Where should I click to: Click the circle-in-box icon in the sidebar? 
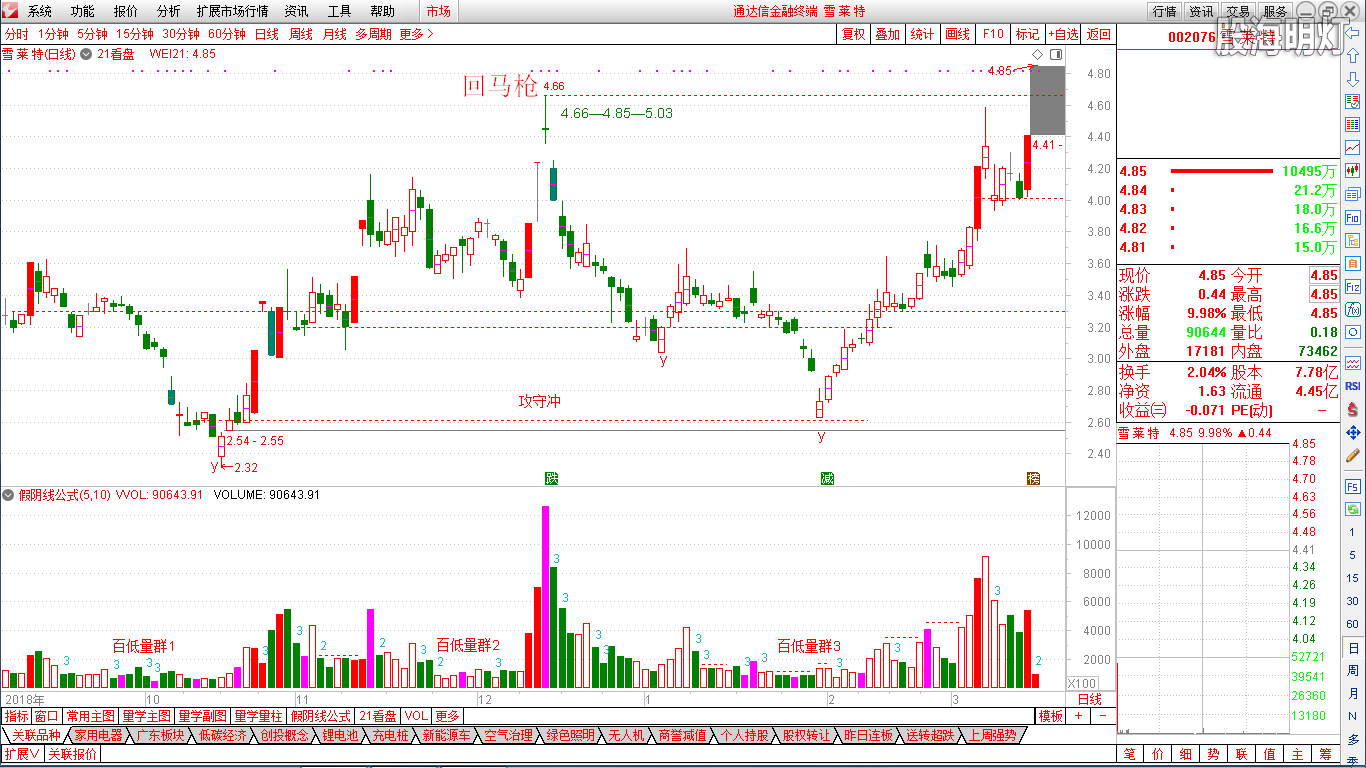(1353, 332)
